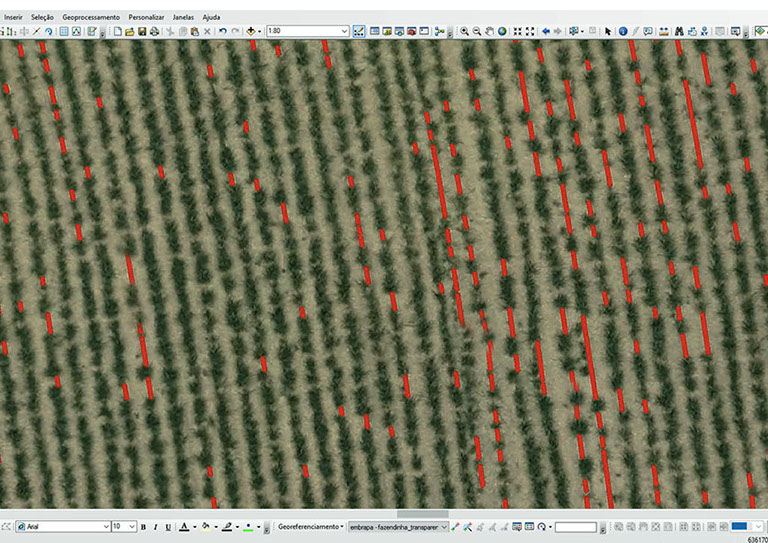Go back to previous extent
This screenshot has width=768, height=543.
click(x=545, y=31)
